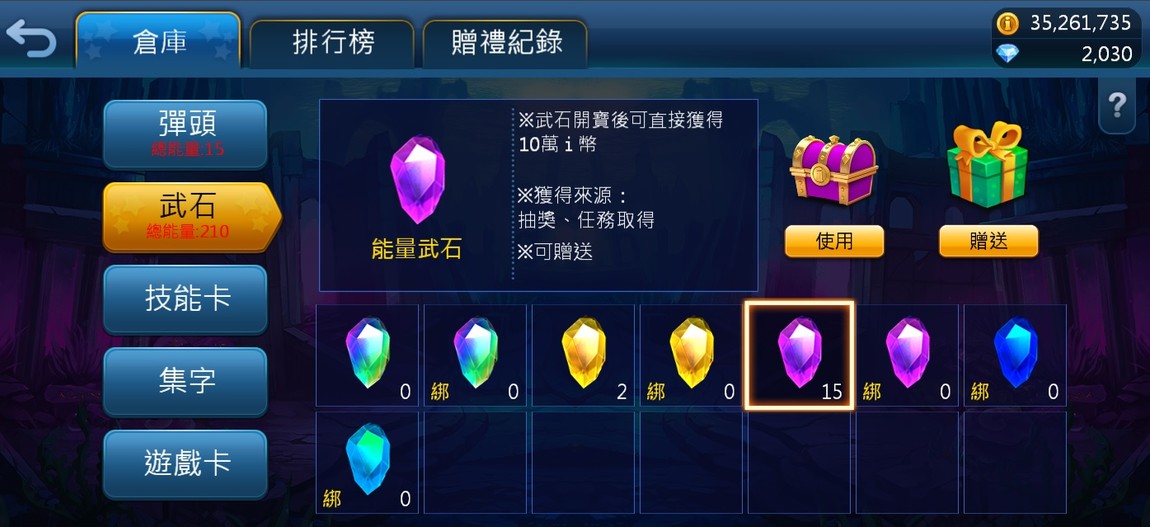This screenshot has width=1150, height=527.
Task: Open the 彈頭 category
Action: coord(186,134)
